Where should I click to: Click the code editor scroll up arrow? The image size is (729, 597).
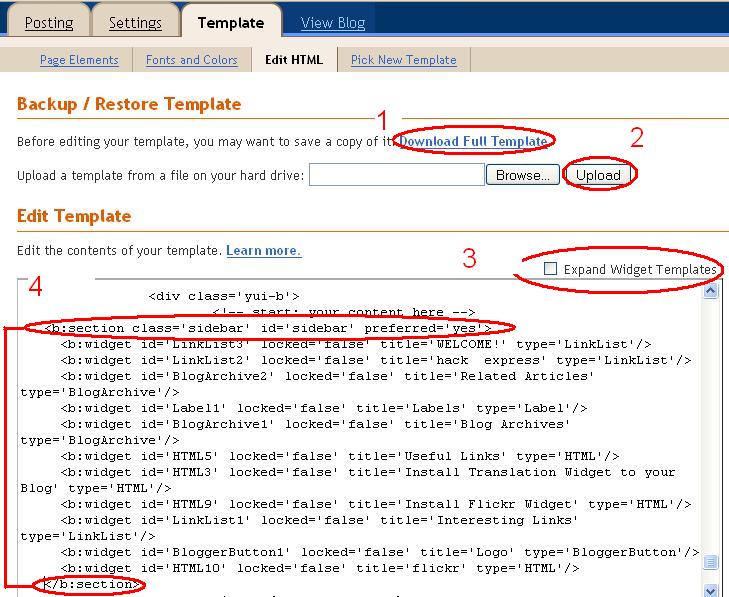coord(711,290)
